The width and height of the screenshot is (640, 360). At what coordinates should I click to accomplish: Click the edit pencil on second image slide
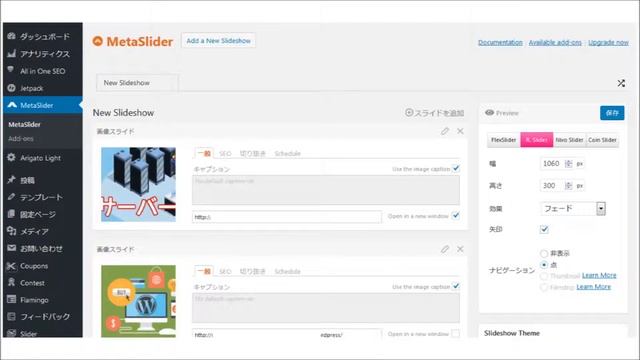[x=445, y=249]
